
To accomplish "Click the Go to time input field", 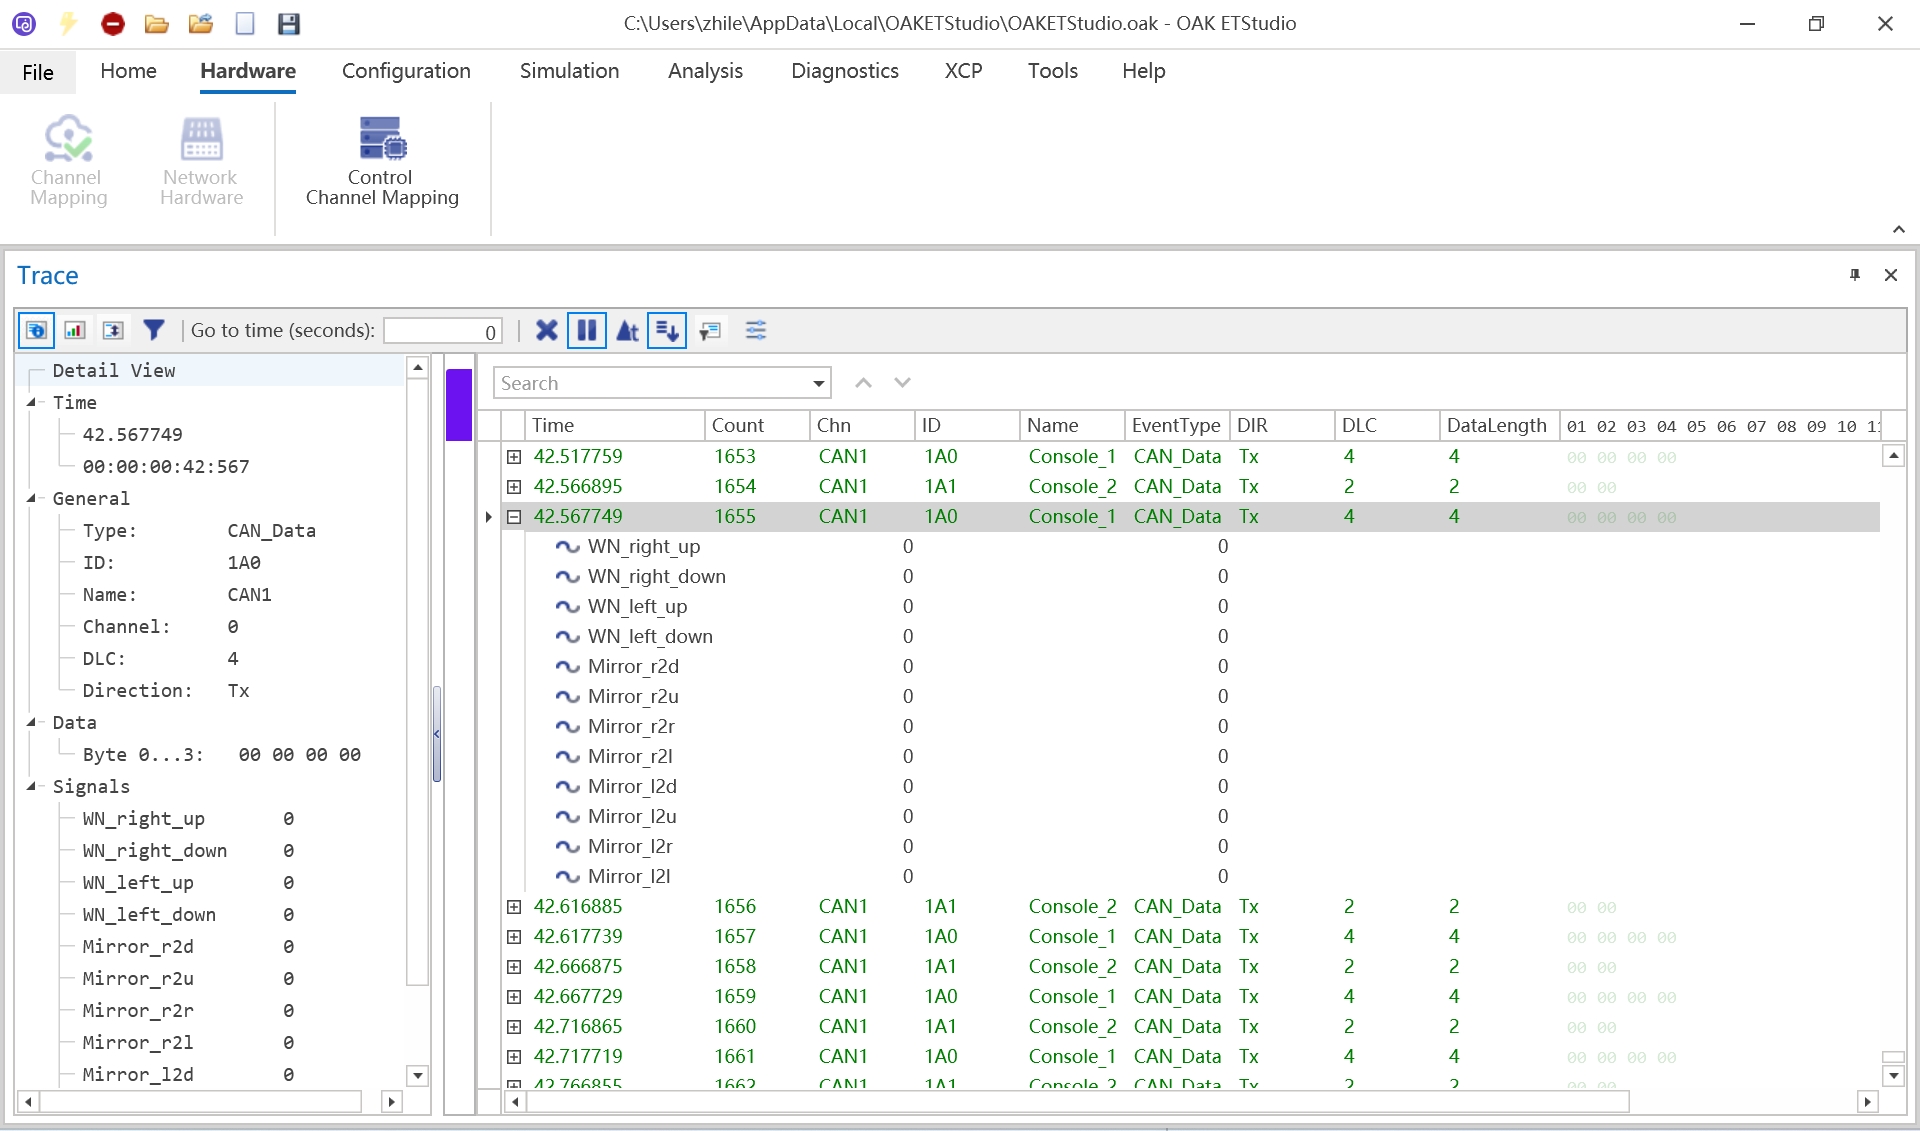I will (x=441, y=331).
